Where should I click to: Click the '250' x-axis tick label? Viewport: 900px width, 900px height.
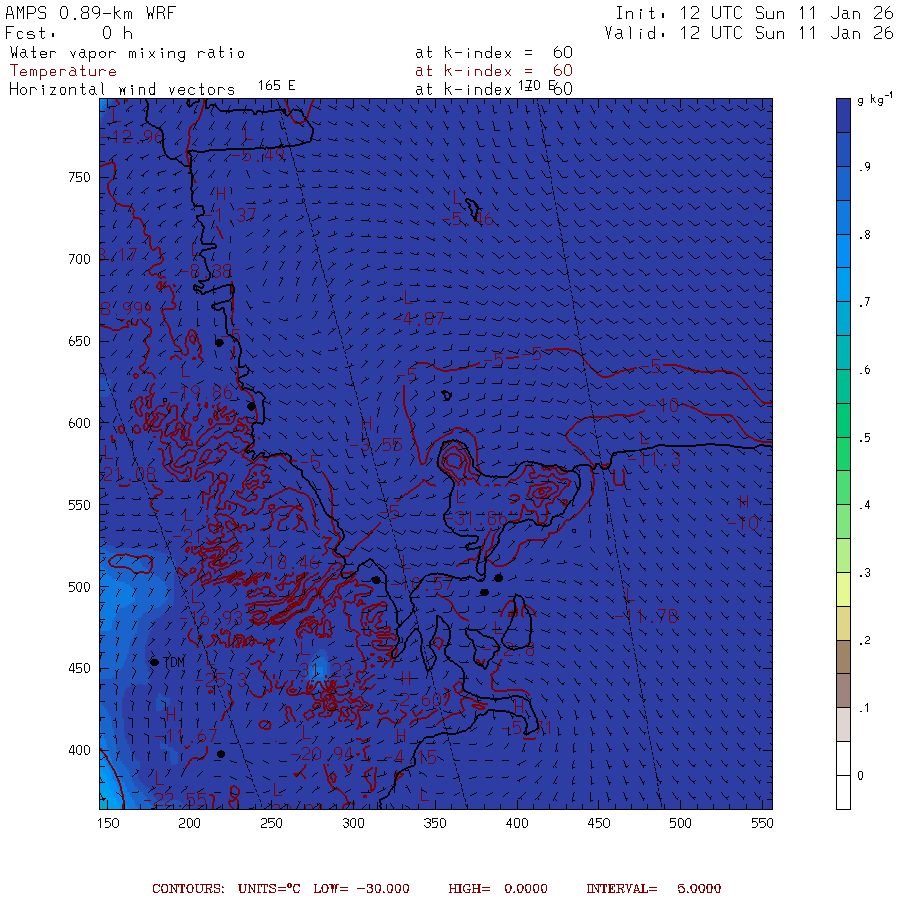(x=271, y=823)
